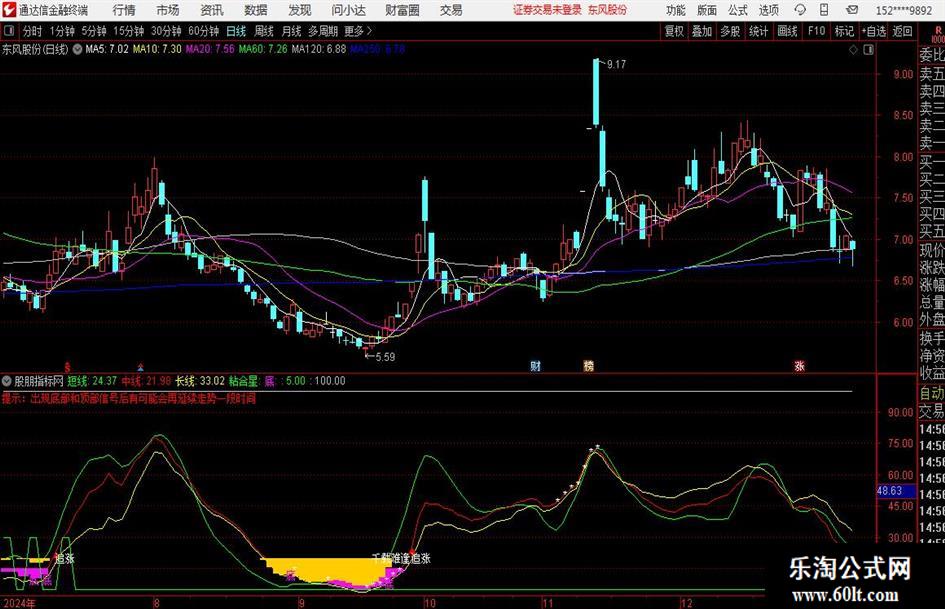Image resolution: width=945 pixels, height=609 pixels.
Task: Expand the 股朋指标网 indicator dropdown
Action: click(7, 381)
